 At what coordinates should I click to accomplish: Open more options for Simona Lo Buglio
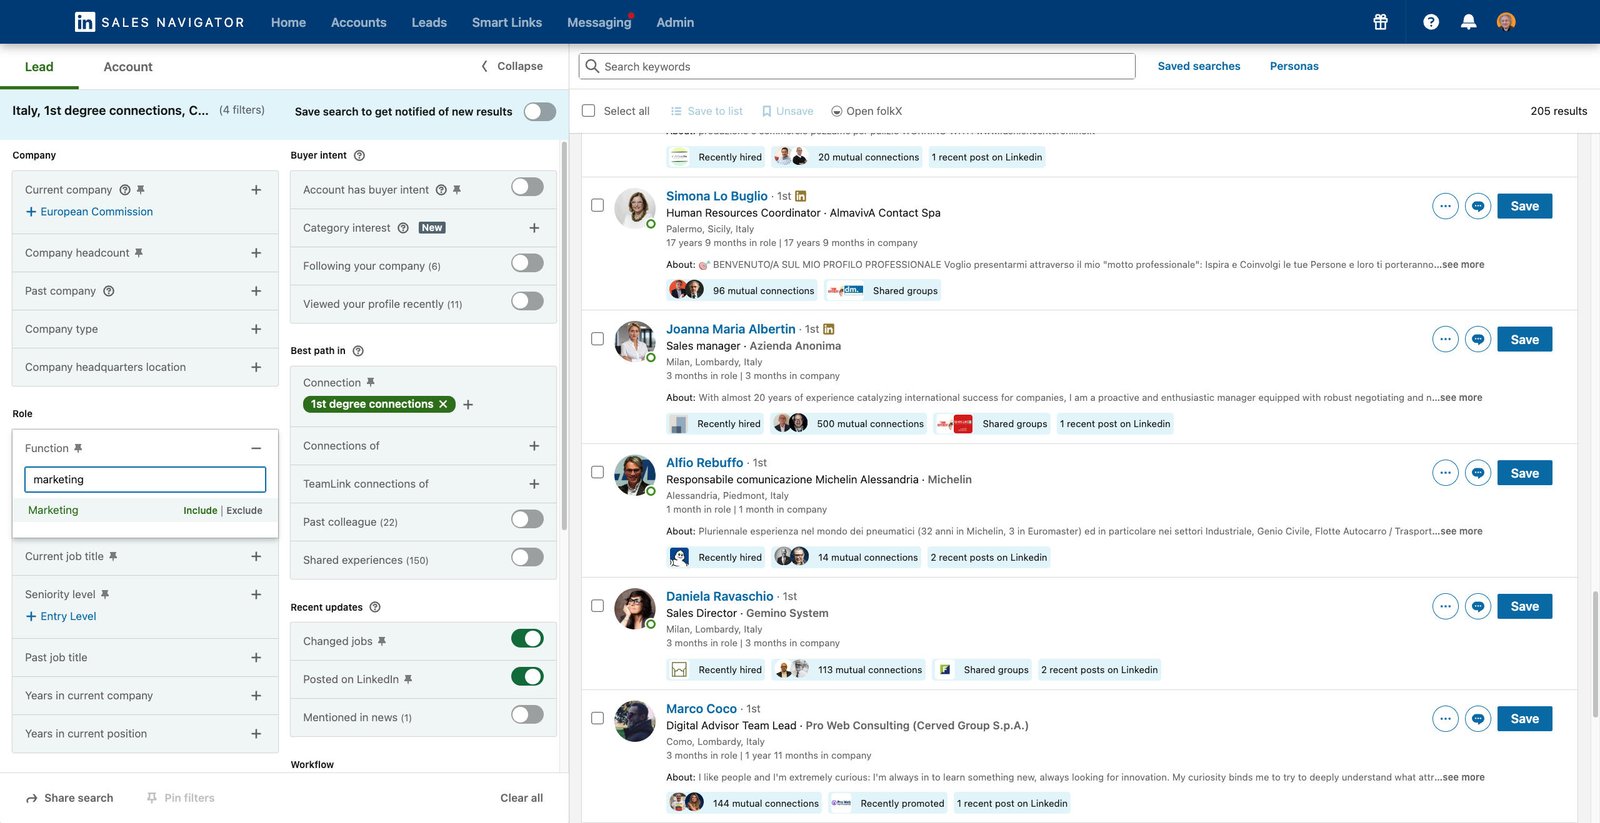click(1445, 206)
